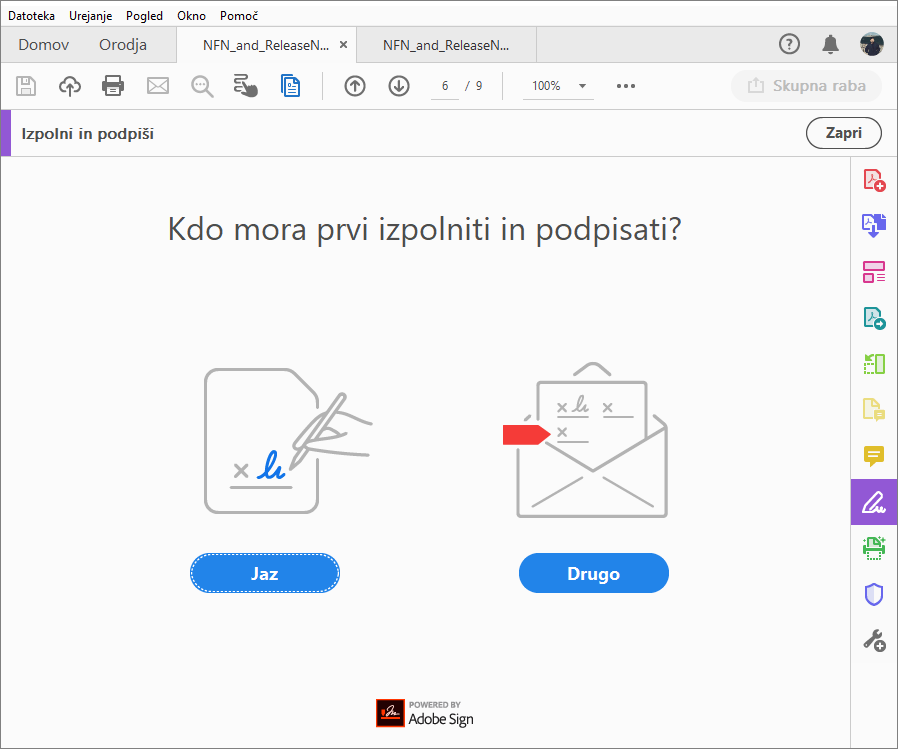Screen dimensions: 898x749
Task: Switch to the Orodja tab
Action: tap(122, 44)
